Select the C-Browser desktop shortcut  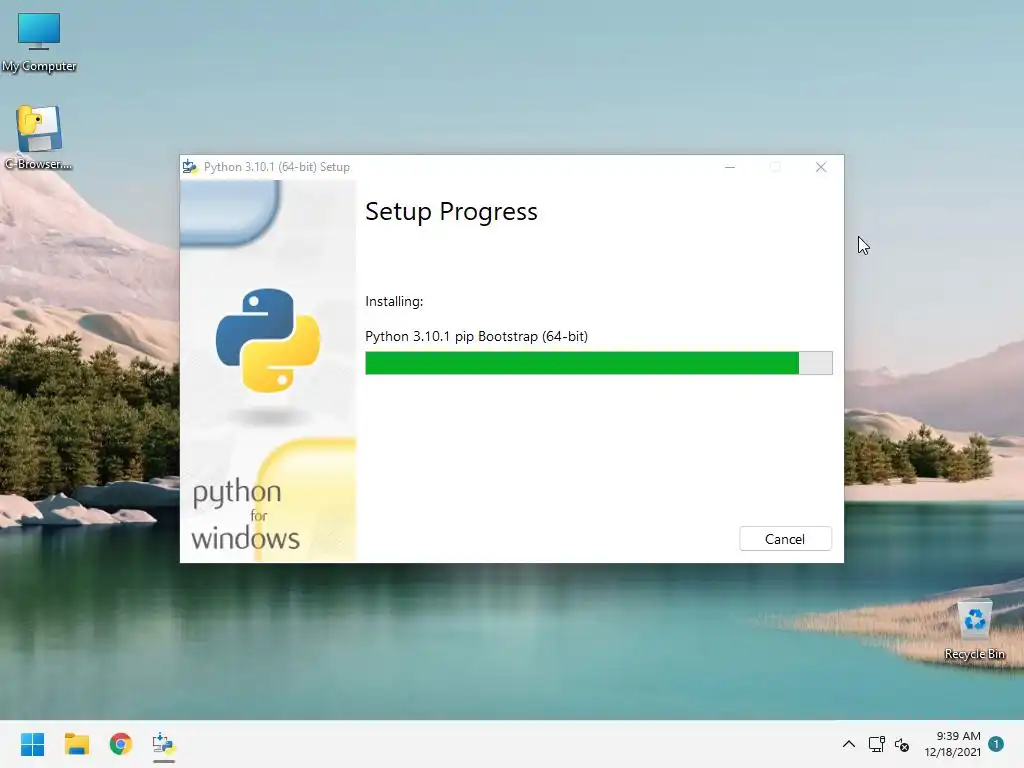(39, 138)
